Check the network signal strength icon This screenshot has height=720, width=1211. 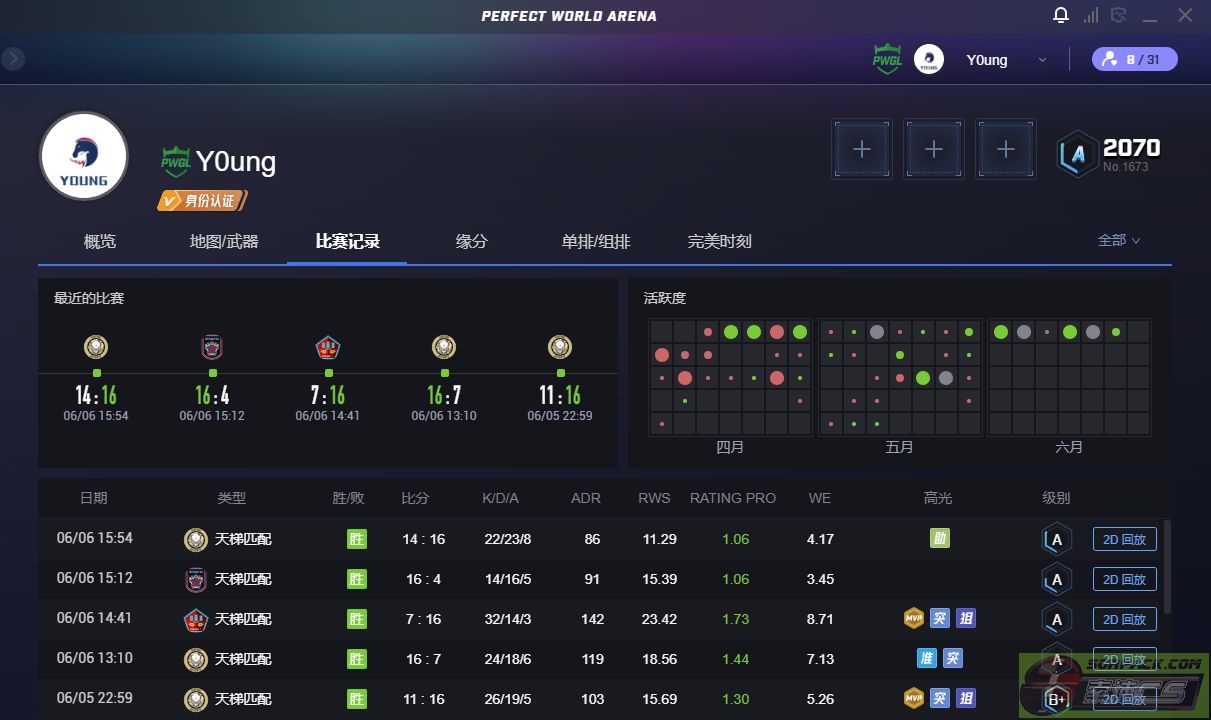tap(1090, 15)
